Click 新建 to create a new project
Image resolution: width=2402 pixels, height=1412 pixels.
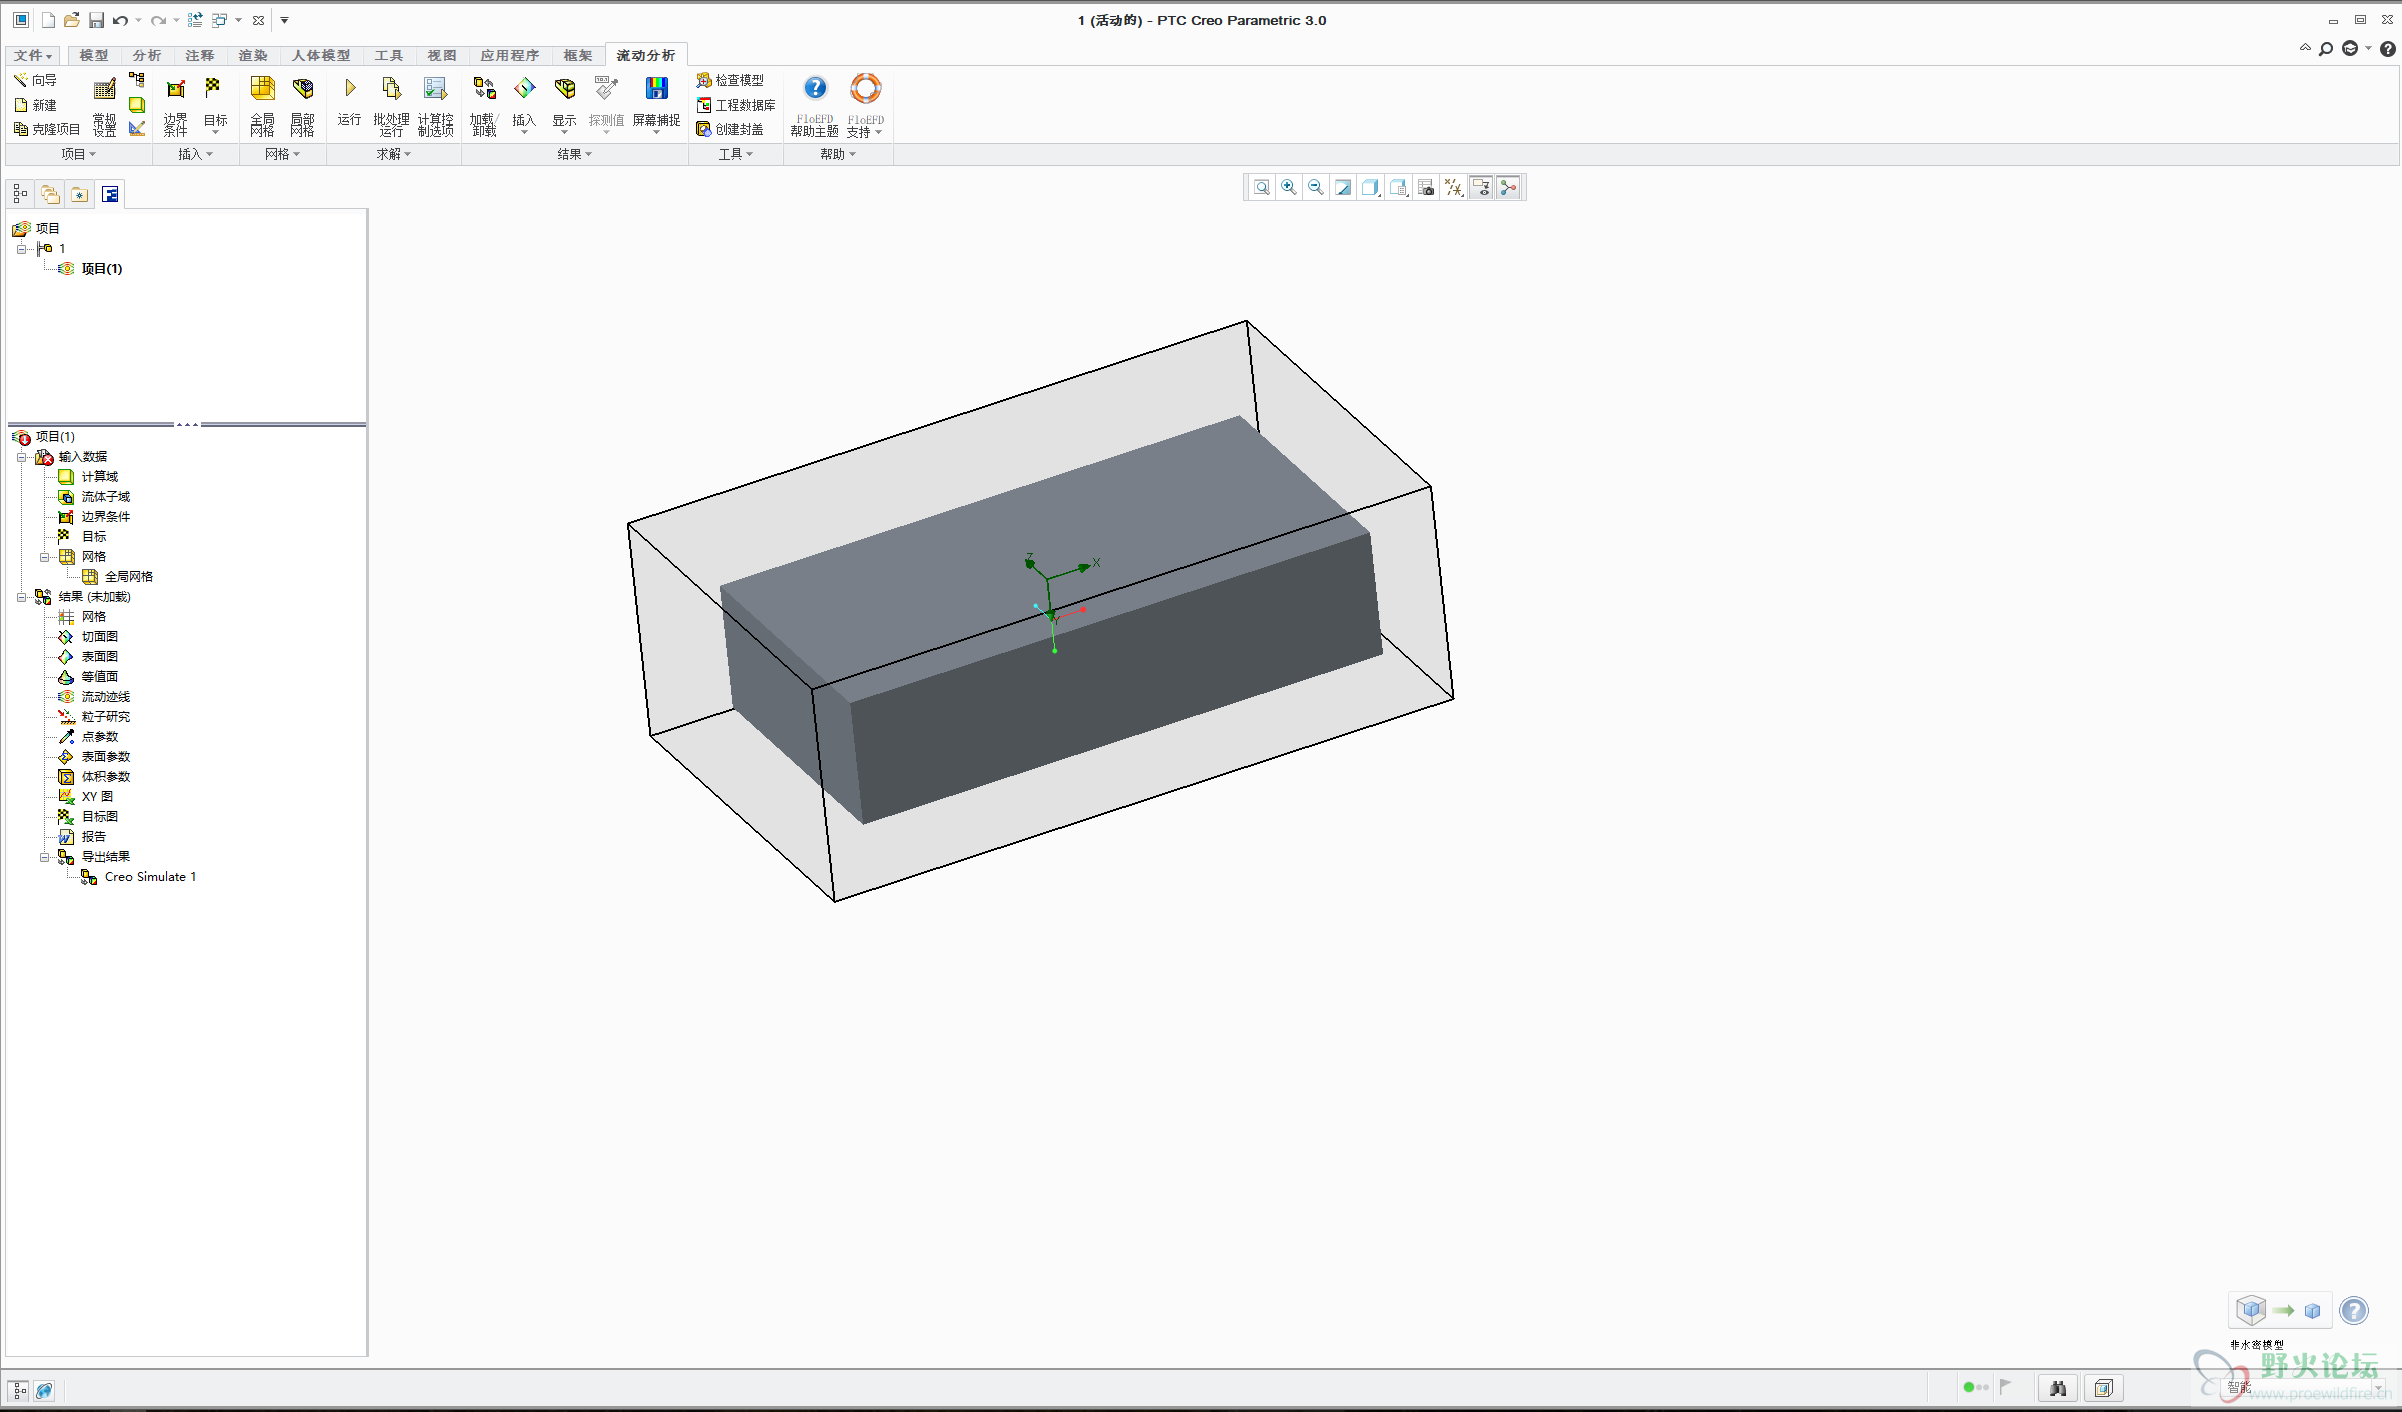(35, 105)
